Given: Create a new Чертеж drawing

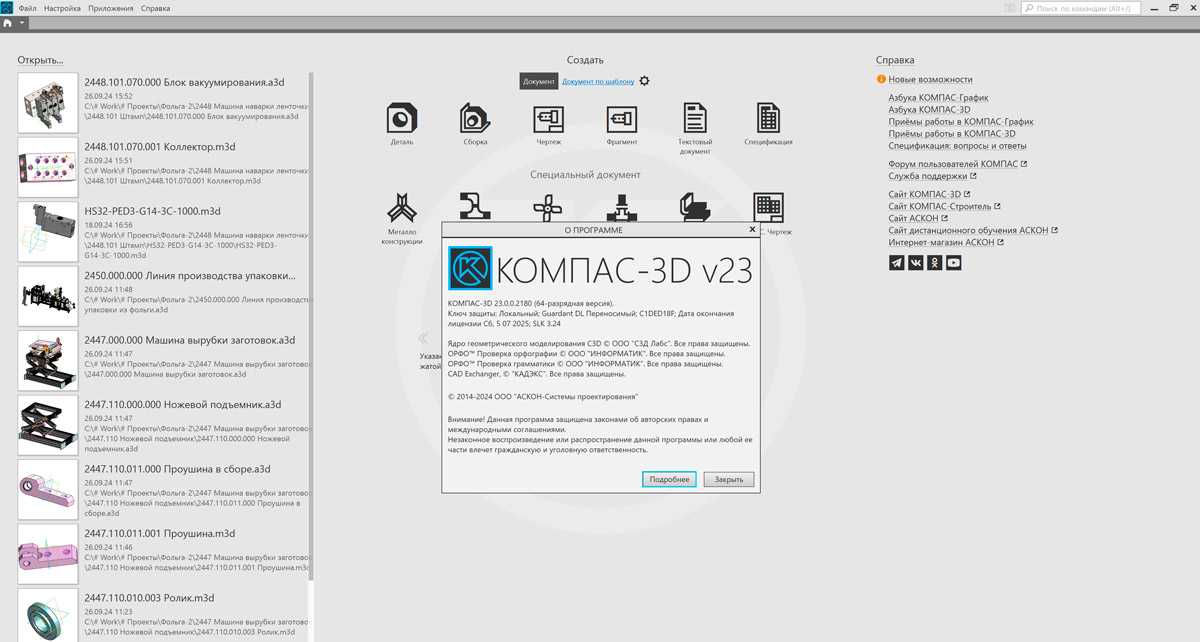Looking at the screenshot, I should coord(548,118).
